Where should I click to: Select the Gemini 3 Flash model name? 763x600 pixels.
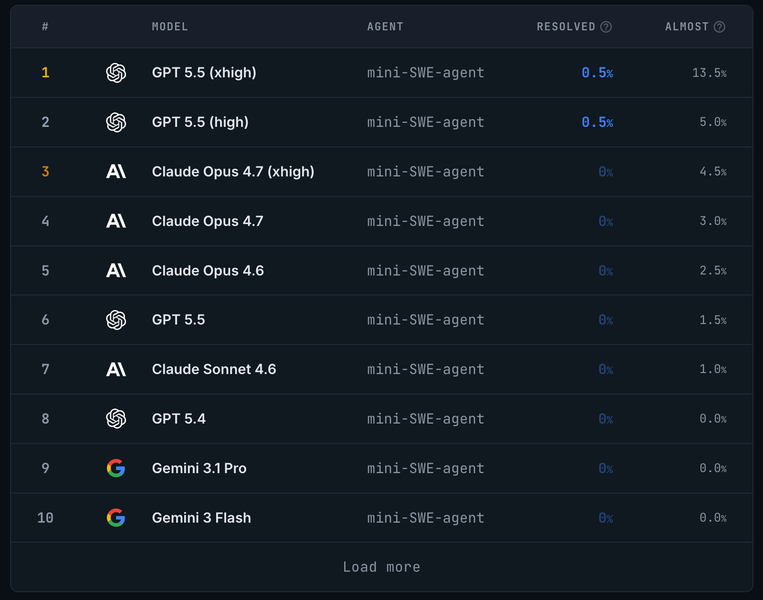tap(201, 518)
